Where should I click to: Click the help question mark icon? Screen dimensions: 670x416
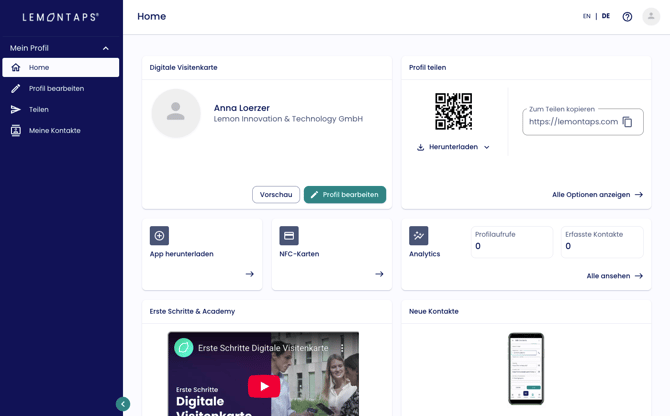point(627,17)
